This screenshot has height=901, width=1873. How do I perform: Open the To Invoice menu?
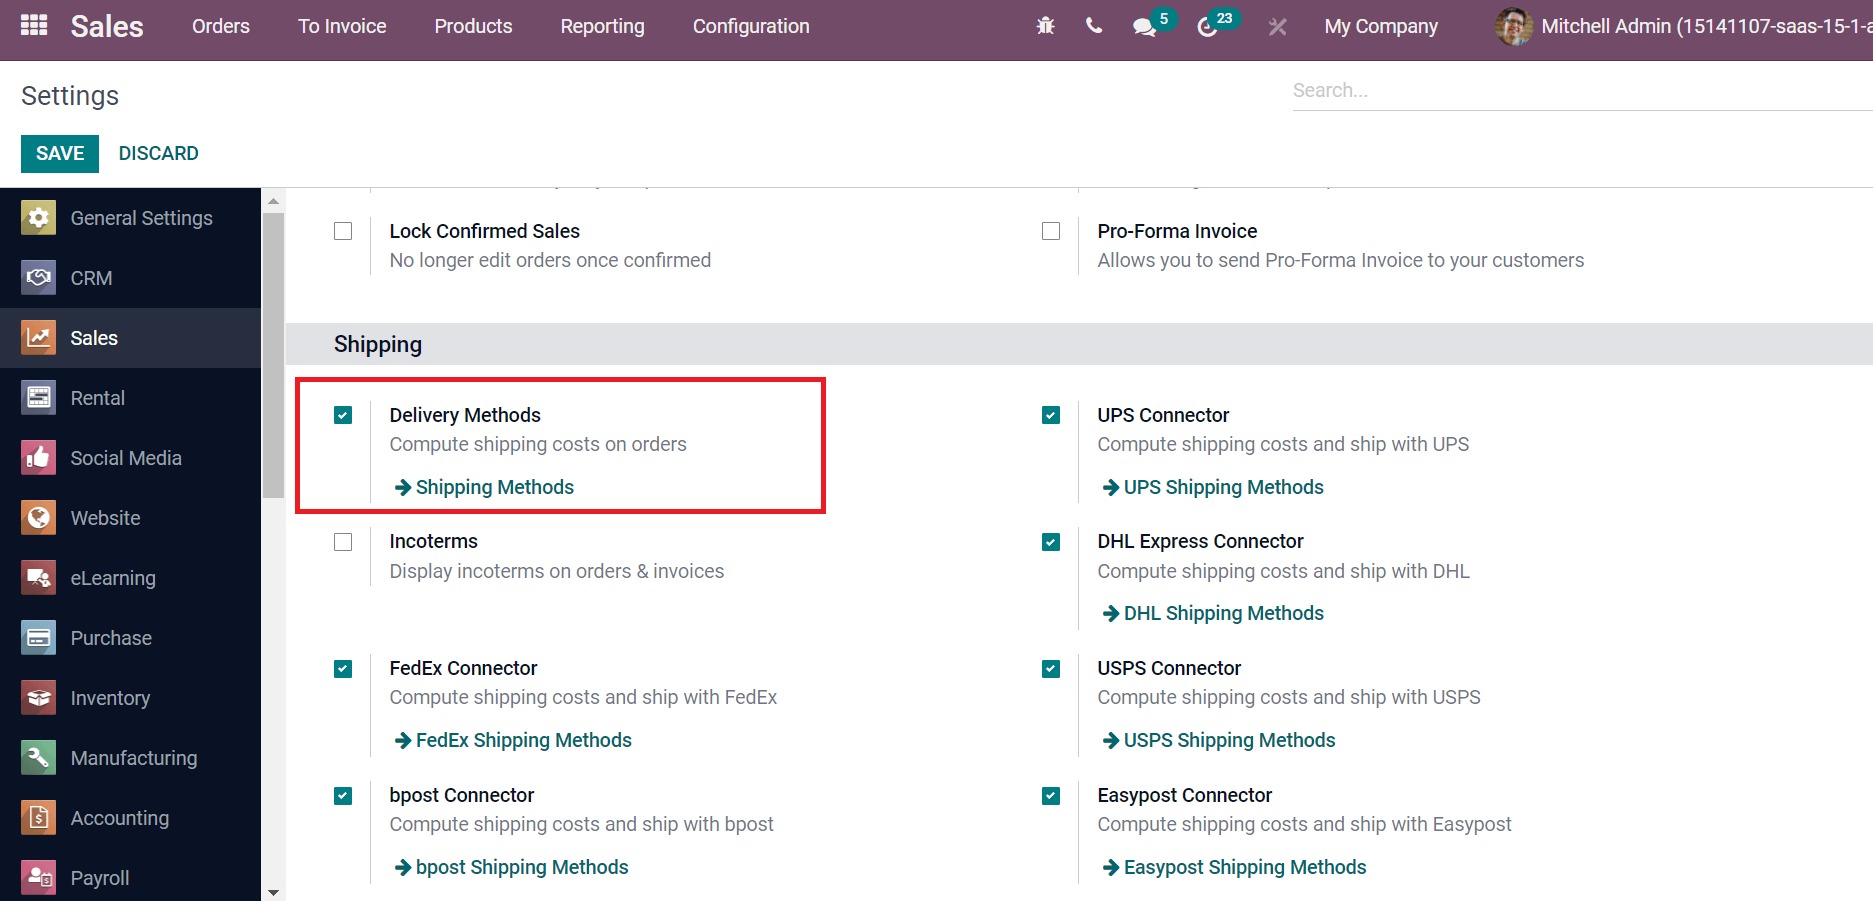click(x=342, y=26)
